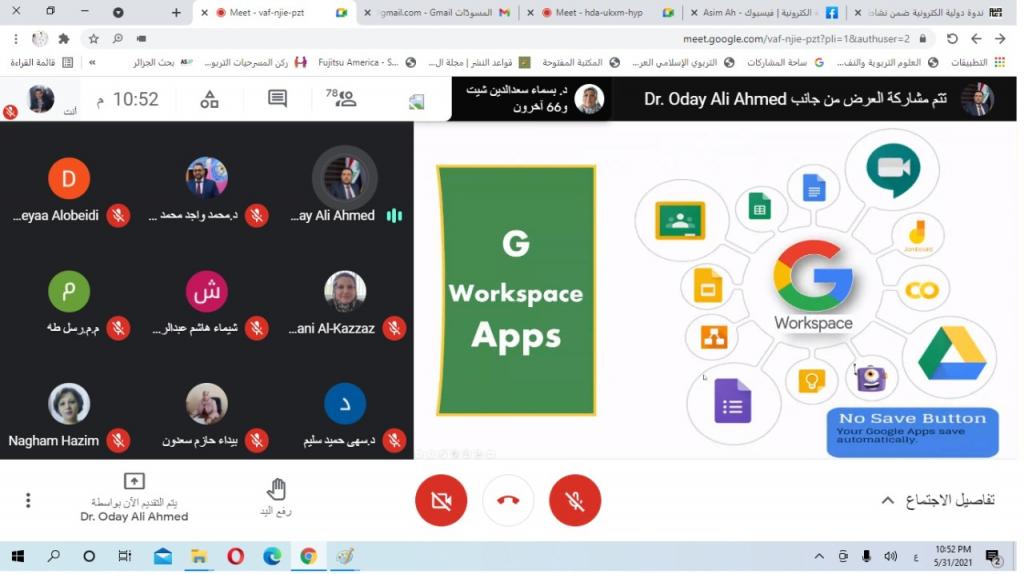Expand the meeting details chevron
This screenshot has width=1024, height=574.
point(887,500)
